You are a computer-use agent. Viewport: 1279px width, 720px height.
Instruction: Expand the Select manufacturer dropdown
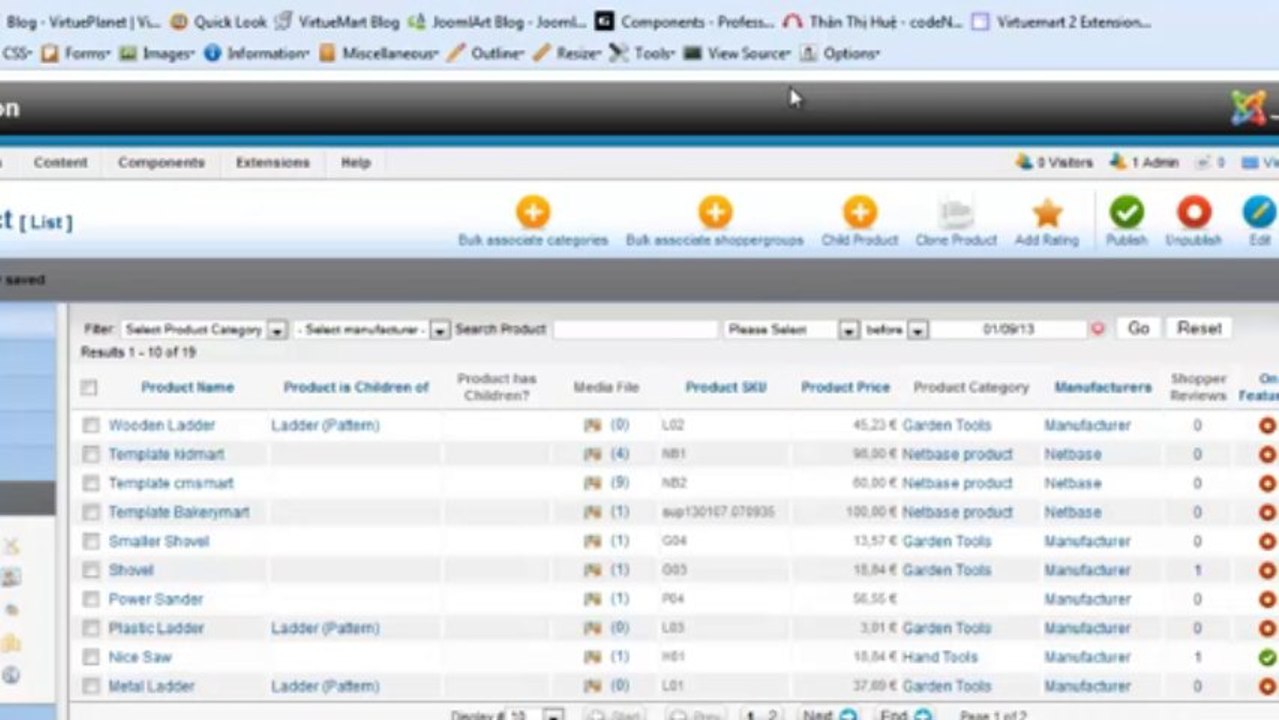[x=372, y=329]
